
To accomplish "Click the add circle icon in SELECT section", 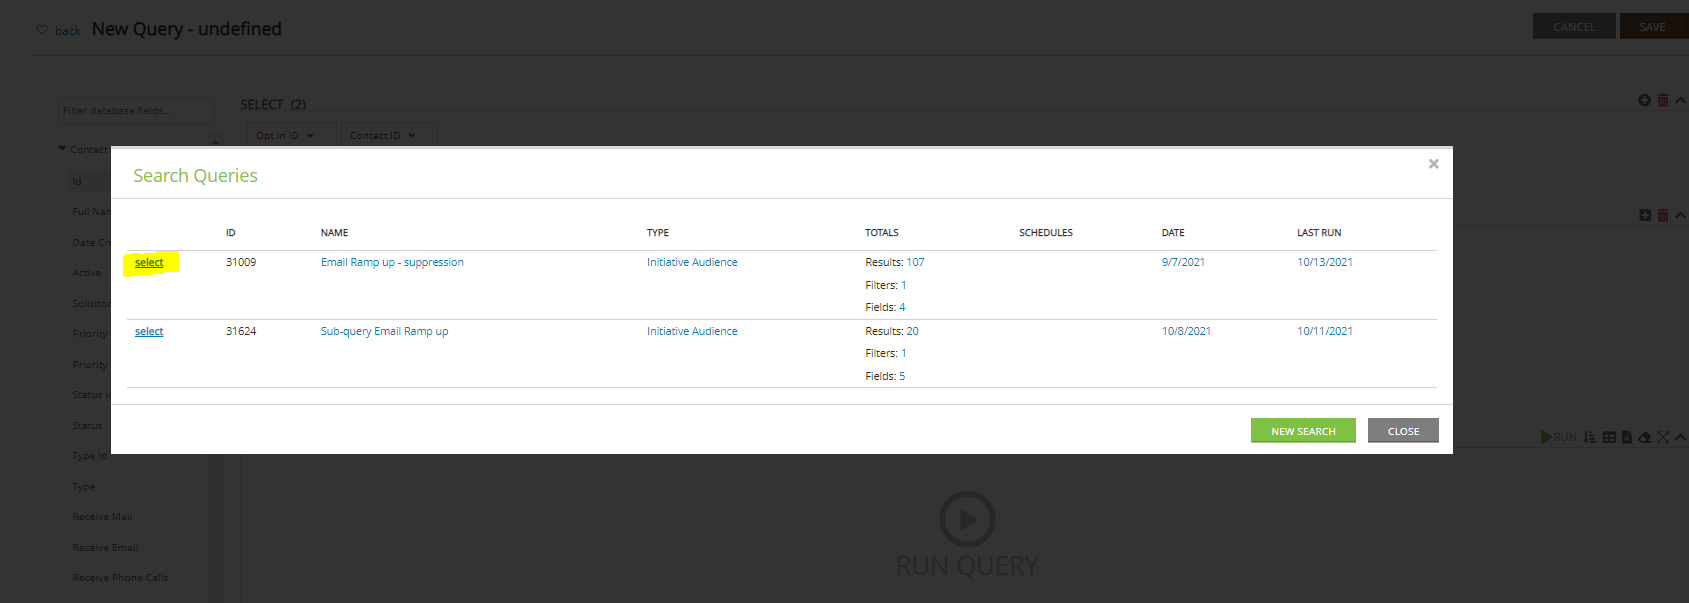I will [1644, 100].
